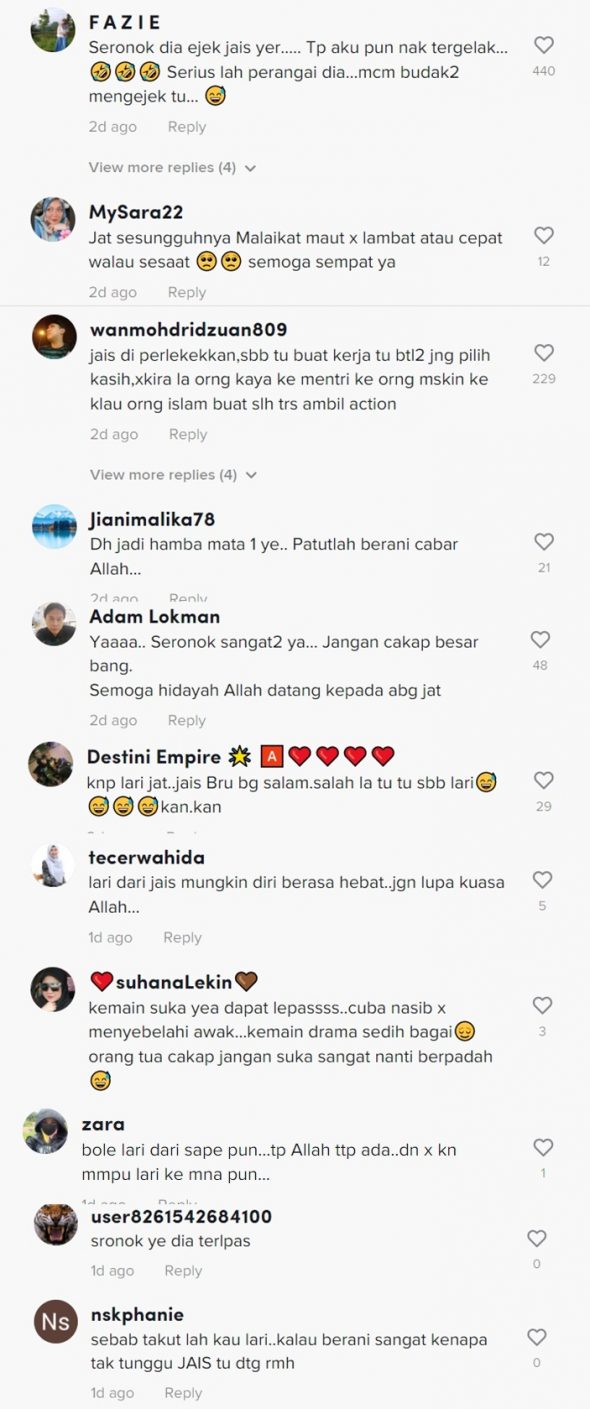
Task: Open FAZIE's profile picture
Action: (52, 30)
